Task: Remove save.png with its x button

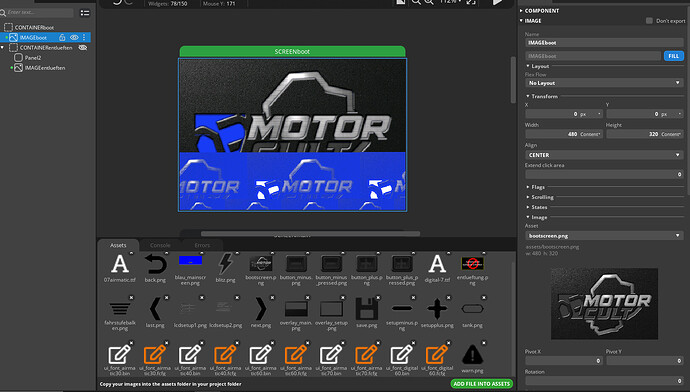Action: click(378, 298)
